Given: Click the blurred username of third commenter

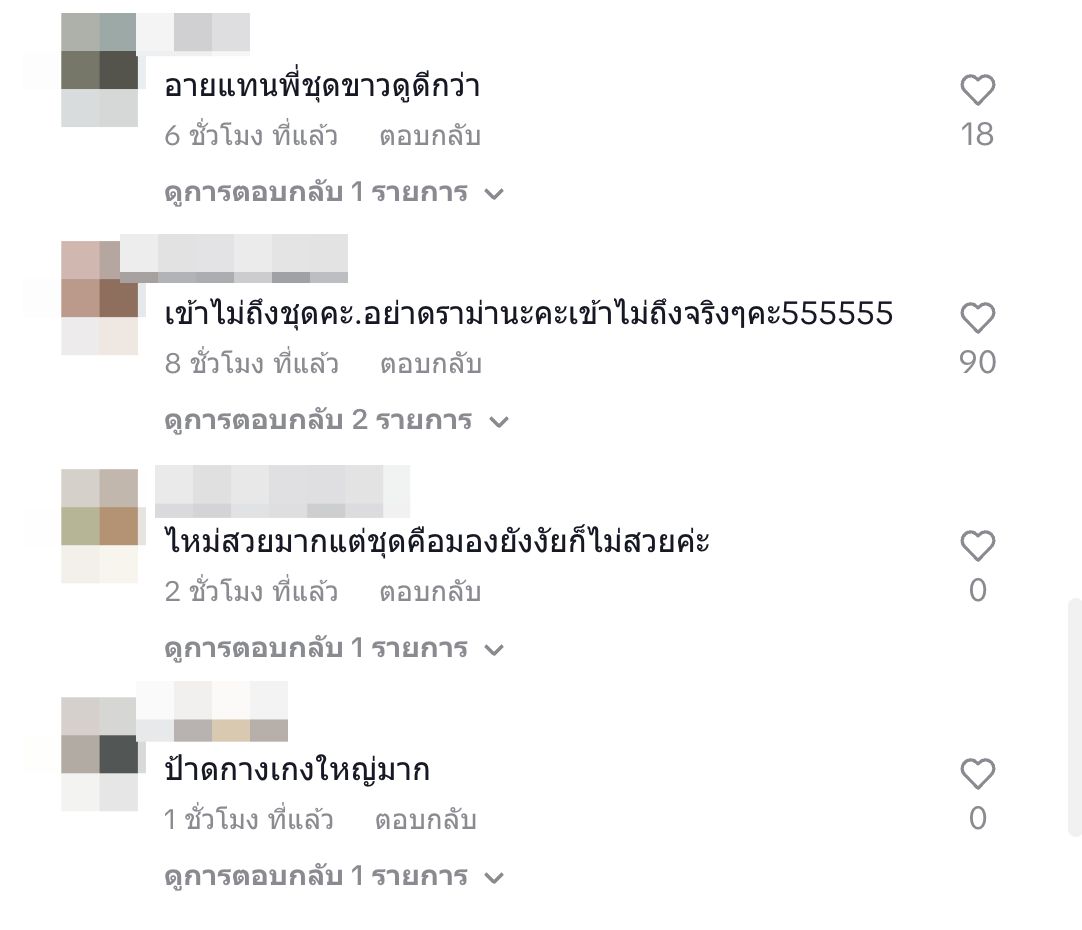Looking at the screenshot, I should pos(282,491).
